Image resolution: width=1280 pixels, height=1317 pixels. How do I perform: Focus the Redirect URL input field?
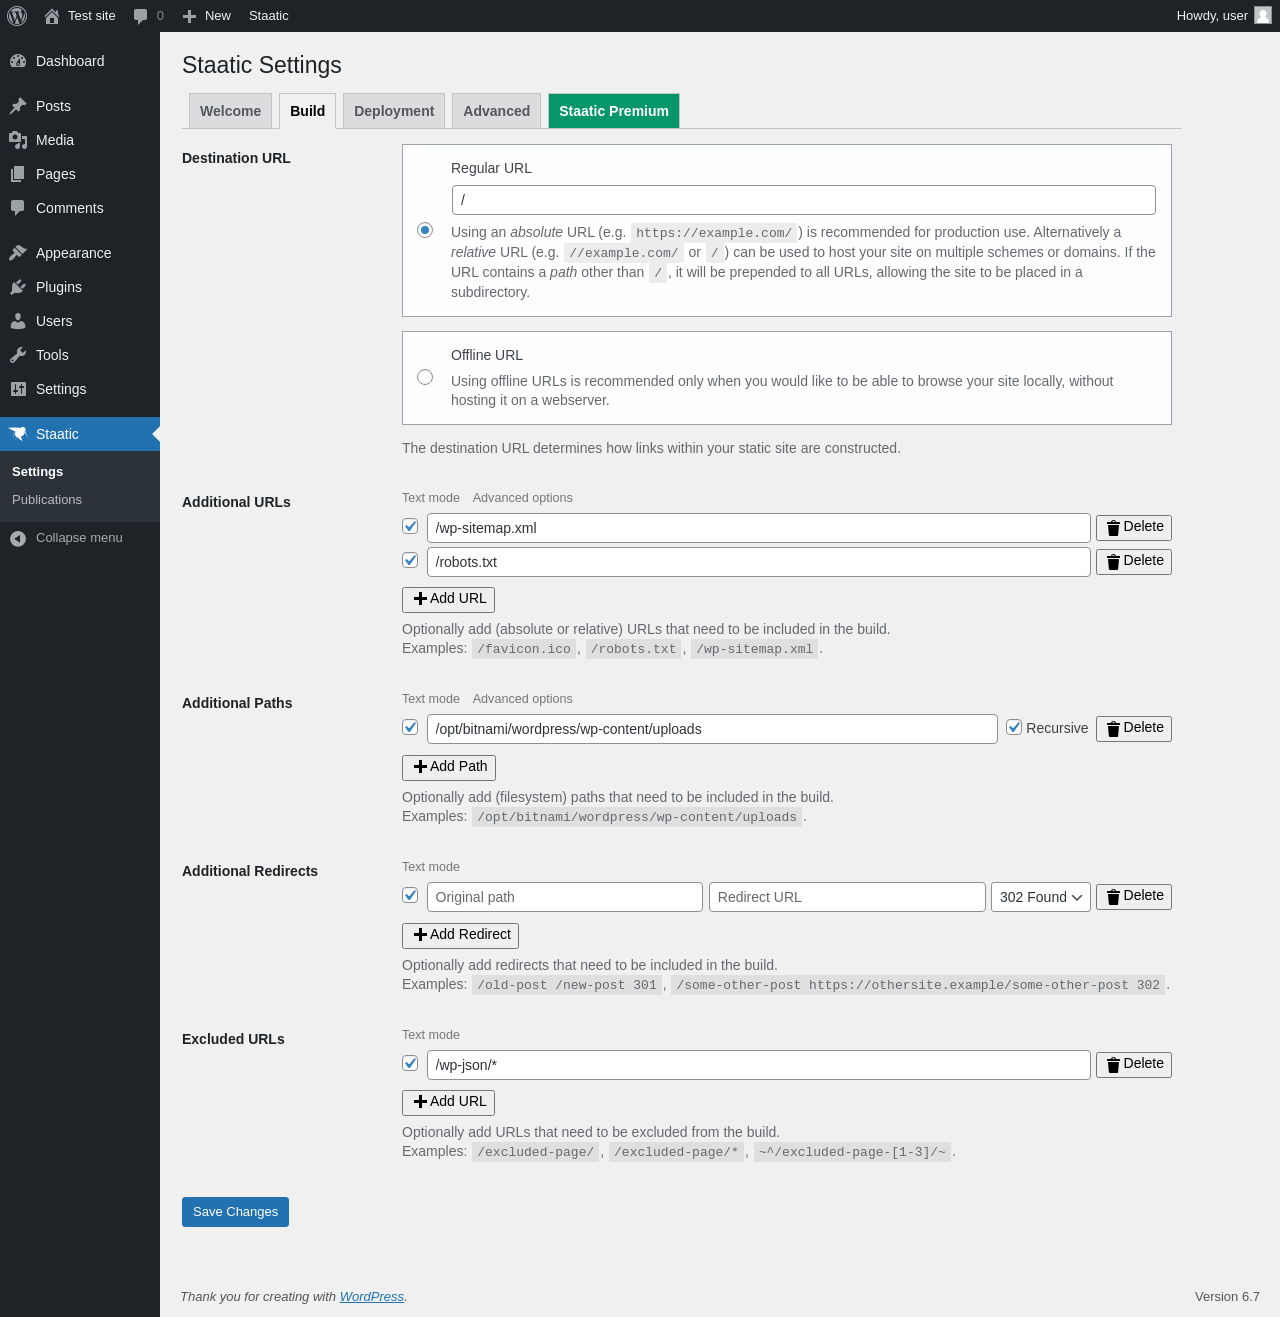(847, 897)
